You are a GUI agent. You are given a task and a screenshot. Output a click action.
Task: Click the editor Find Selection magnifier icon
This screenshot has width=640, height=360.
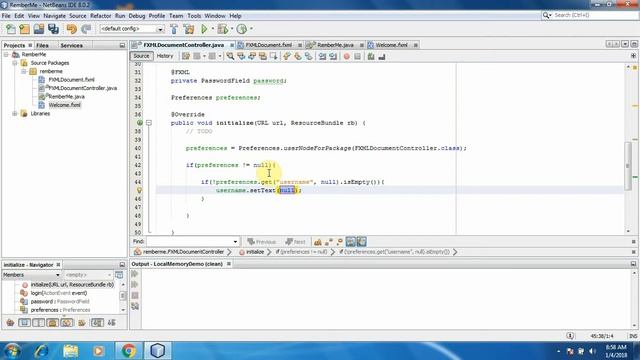pos(231,56)
